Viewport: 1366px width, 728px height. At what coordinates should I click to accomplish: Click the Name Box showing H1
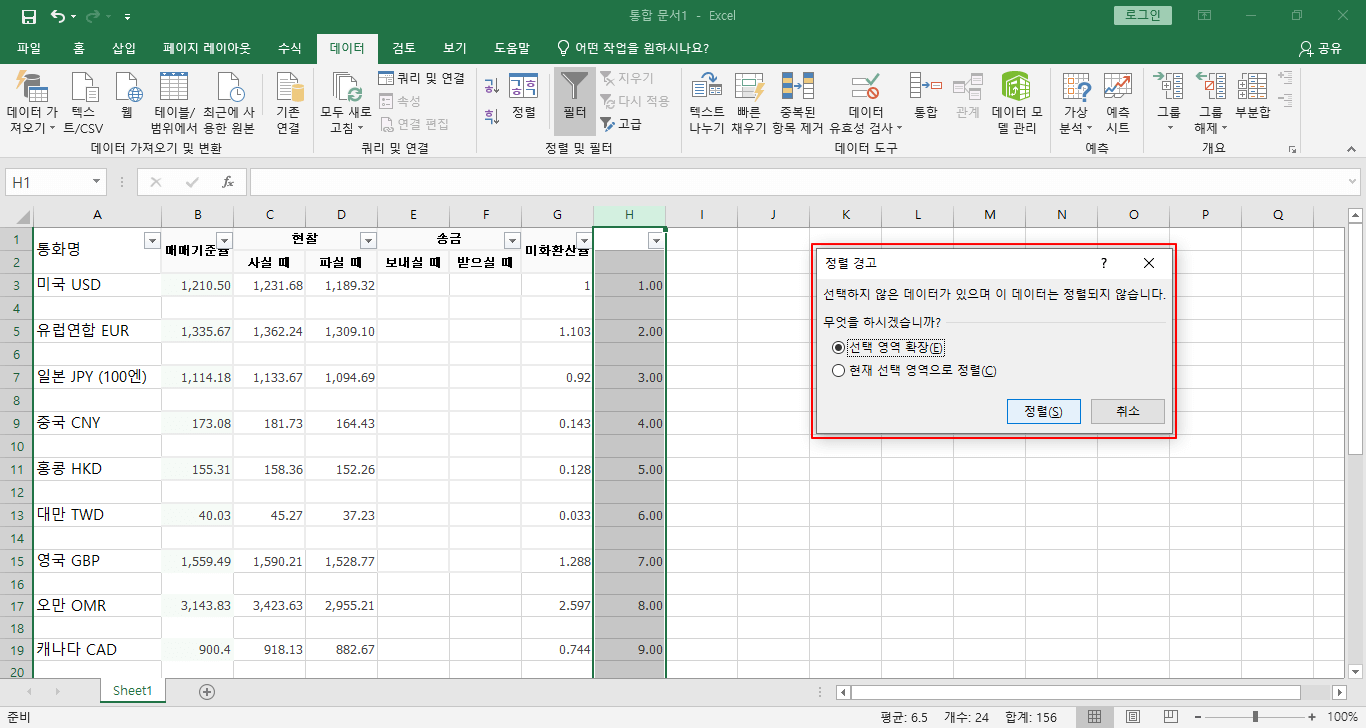(47, 182)
